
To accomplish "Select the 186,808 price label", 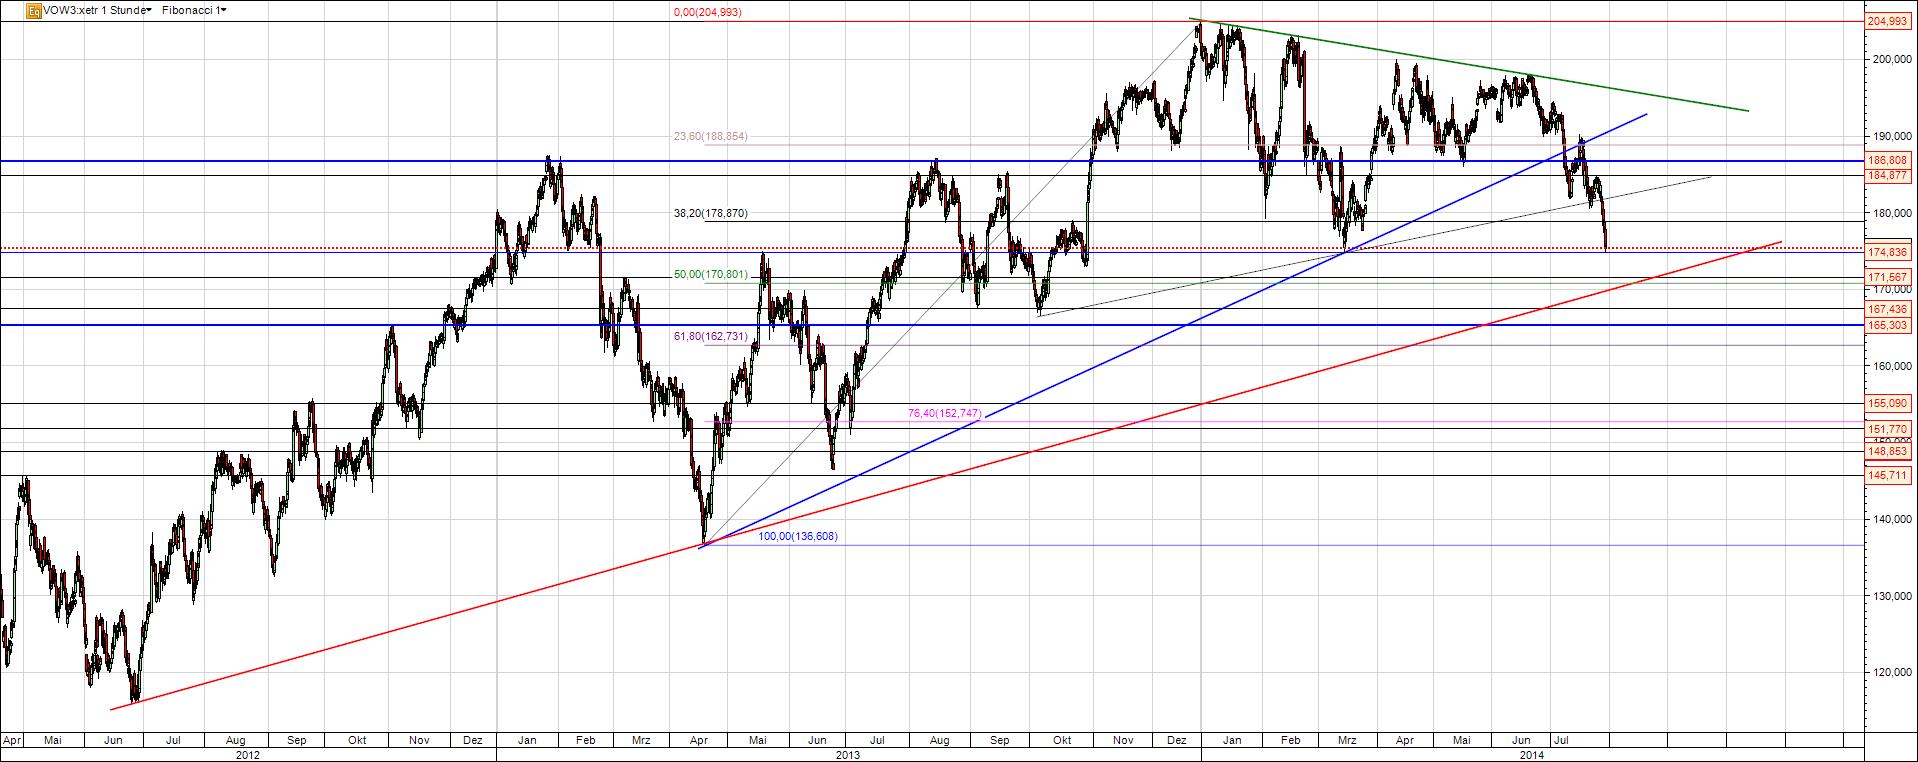I will pos(1890,160).
